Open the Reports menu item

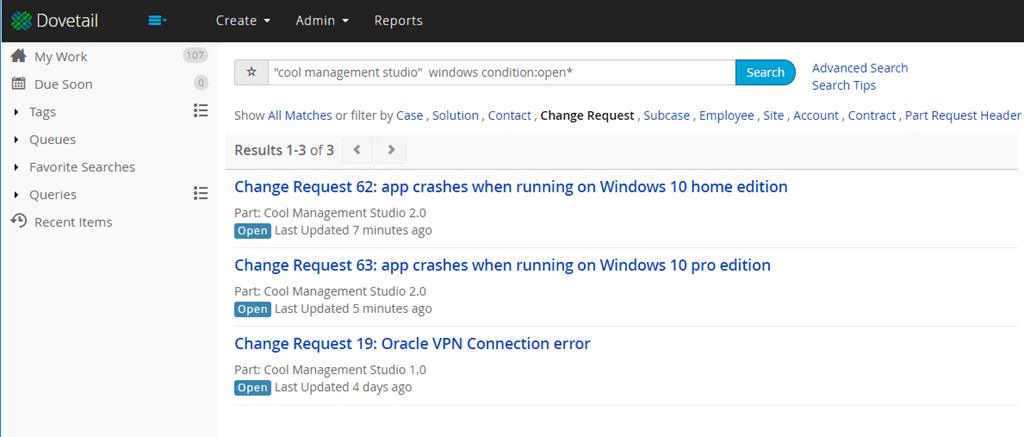pos(398,20)
